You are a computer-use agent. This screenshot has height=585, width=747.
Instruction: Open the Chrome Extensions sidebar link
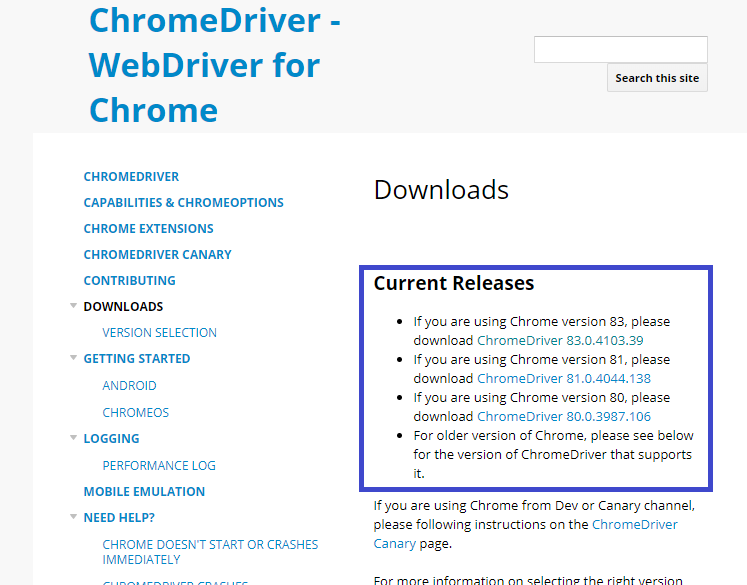(x=148, y=228)
